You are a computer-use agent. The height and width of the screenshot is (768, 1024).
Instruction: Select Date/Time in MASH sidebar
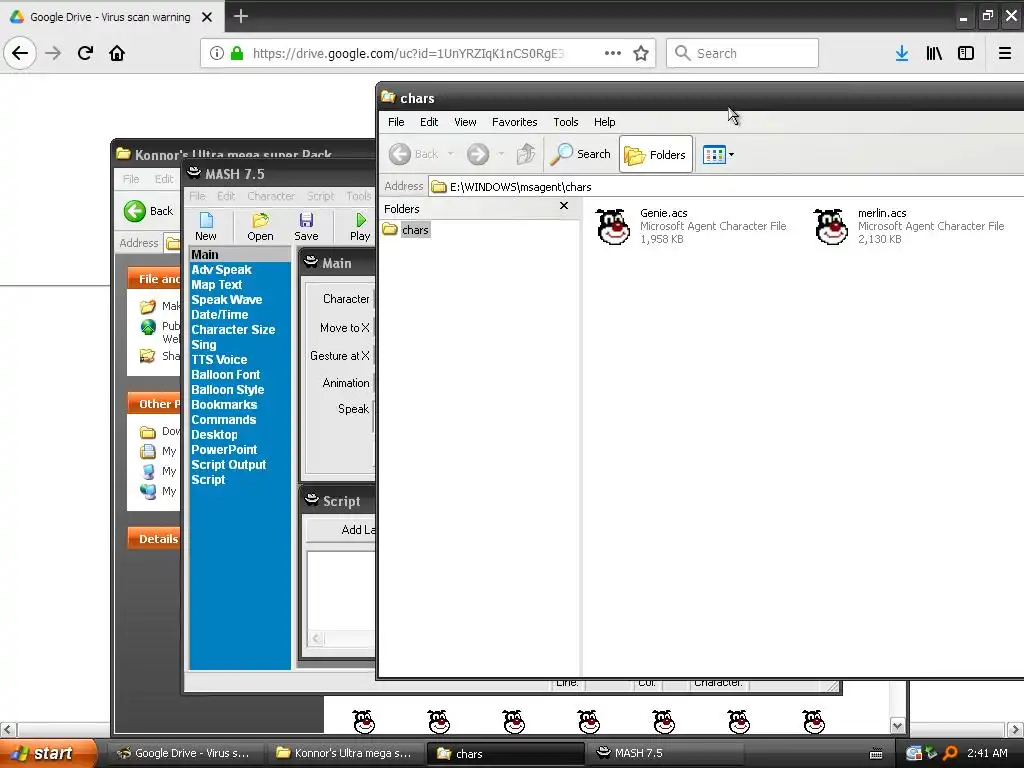click(x=219, y=315)
